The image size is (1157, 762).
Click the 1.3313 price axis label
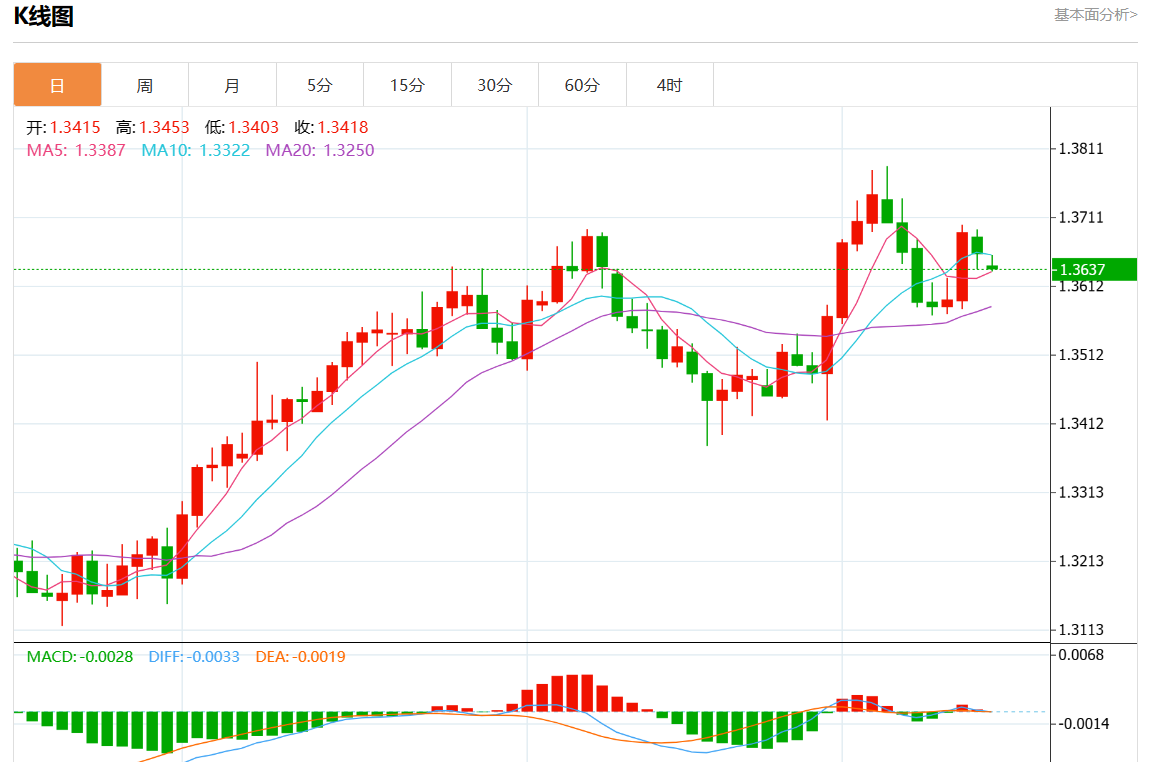click(1081, 492)
